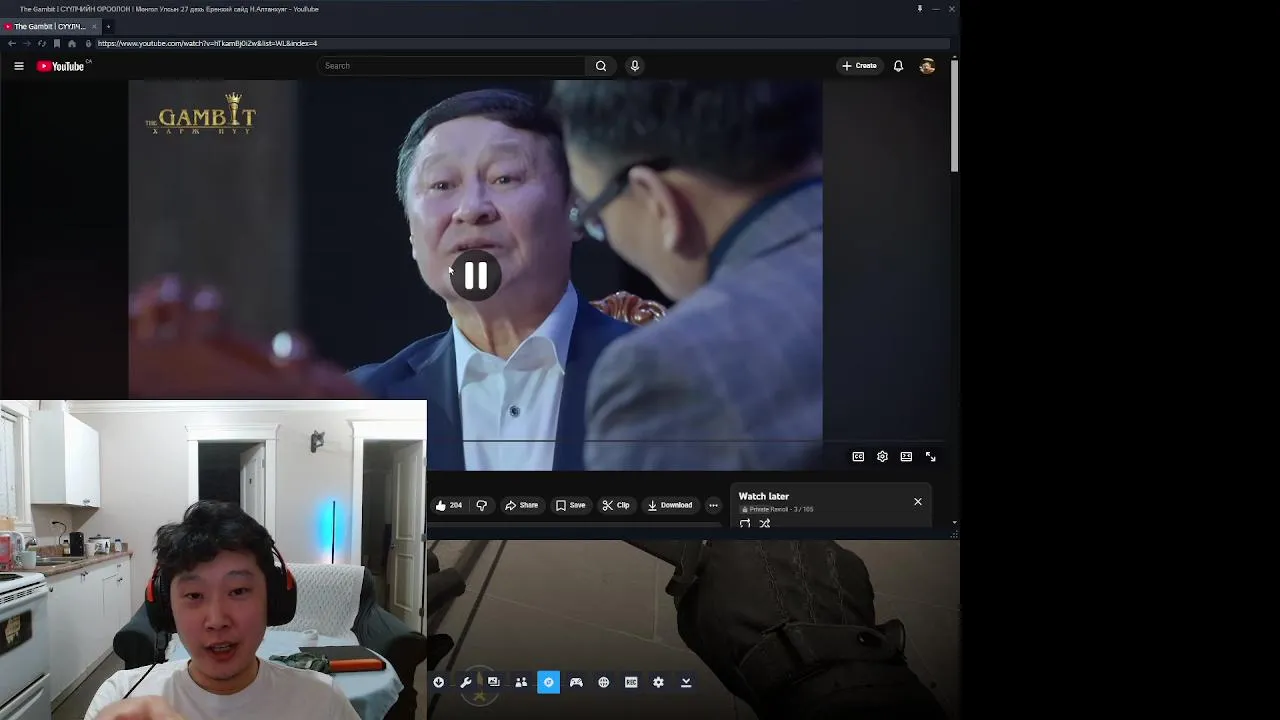
Task: Close the 'The Gambit' browser tab
Action: (94, 27)
